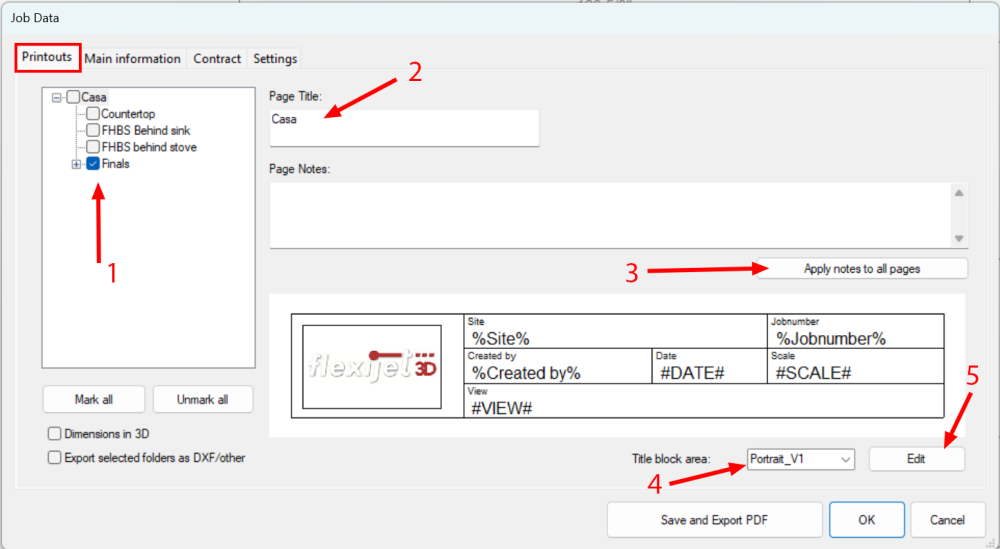Image resolution: width=1000 pixels, height=549 pixels.
Task: Click into the Page Title field
Action: [404, 128]
